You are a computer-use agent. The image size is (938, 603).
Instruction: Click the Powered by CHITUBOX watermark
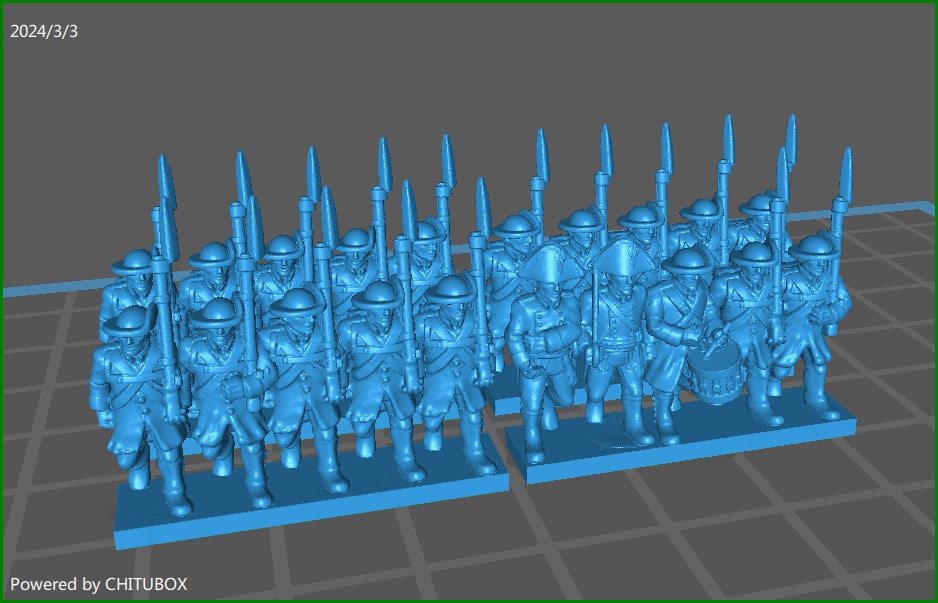tap(99, 583)
